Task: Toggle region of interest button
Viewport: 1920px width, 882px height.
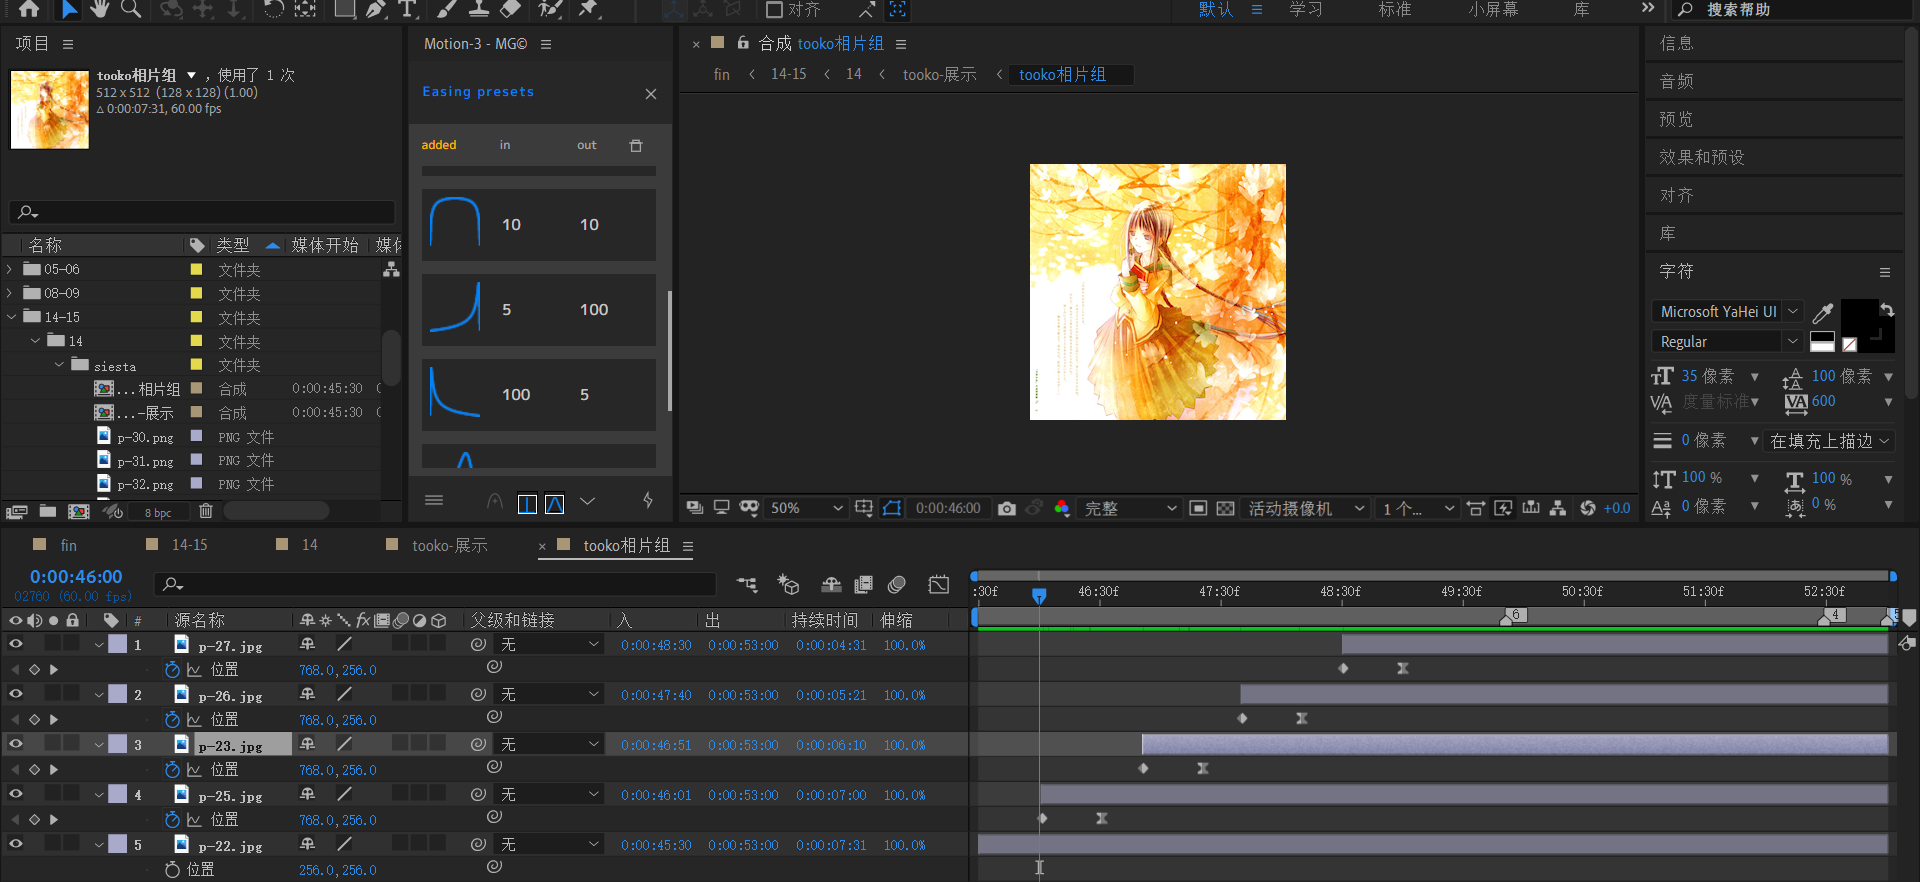Action: (x=1198, y=508)
